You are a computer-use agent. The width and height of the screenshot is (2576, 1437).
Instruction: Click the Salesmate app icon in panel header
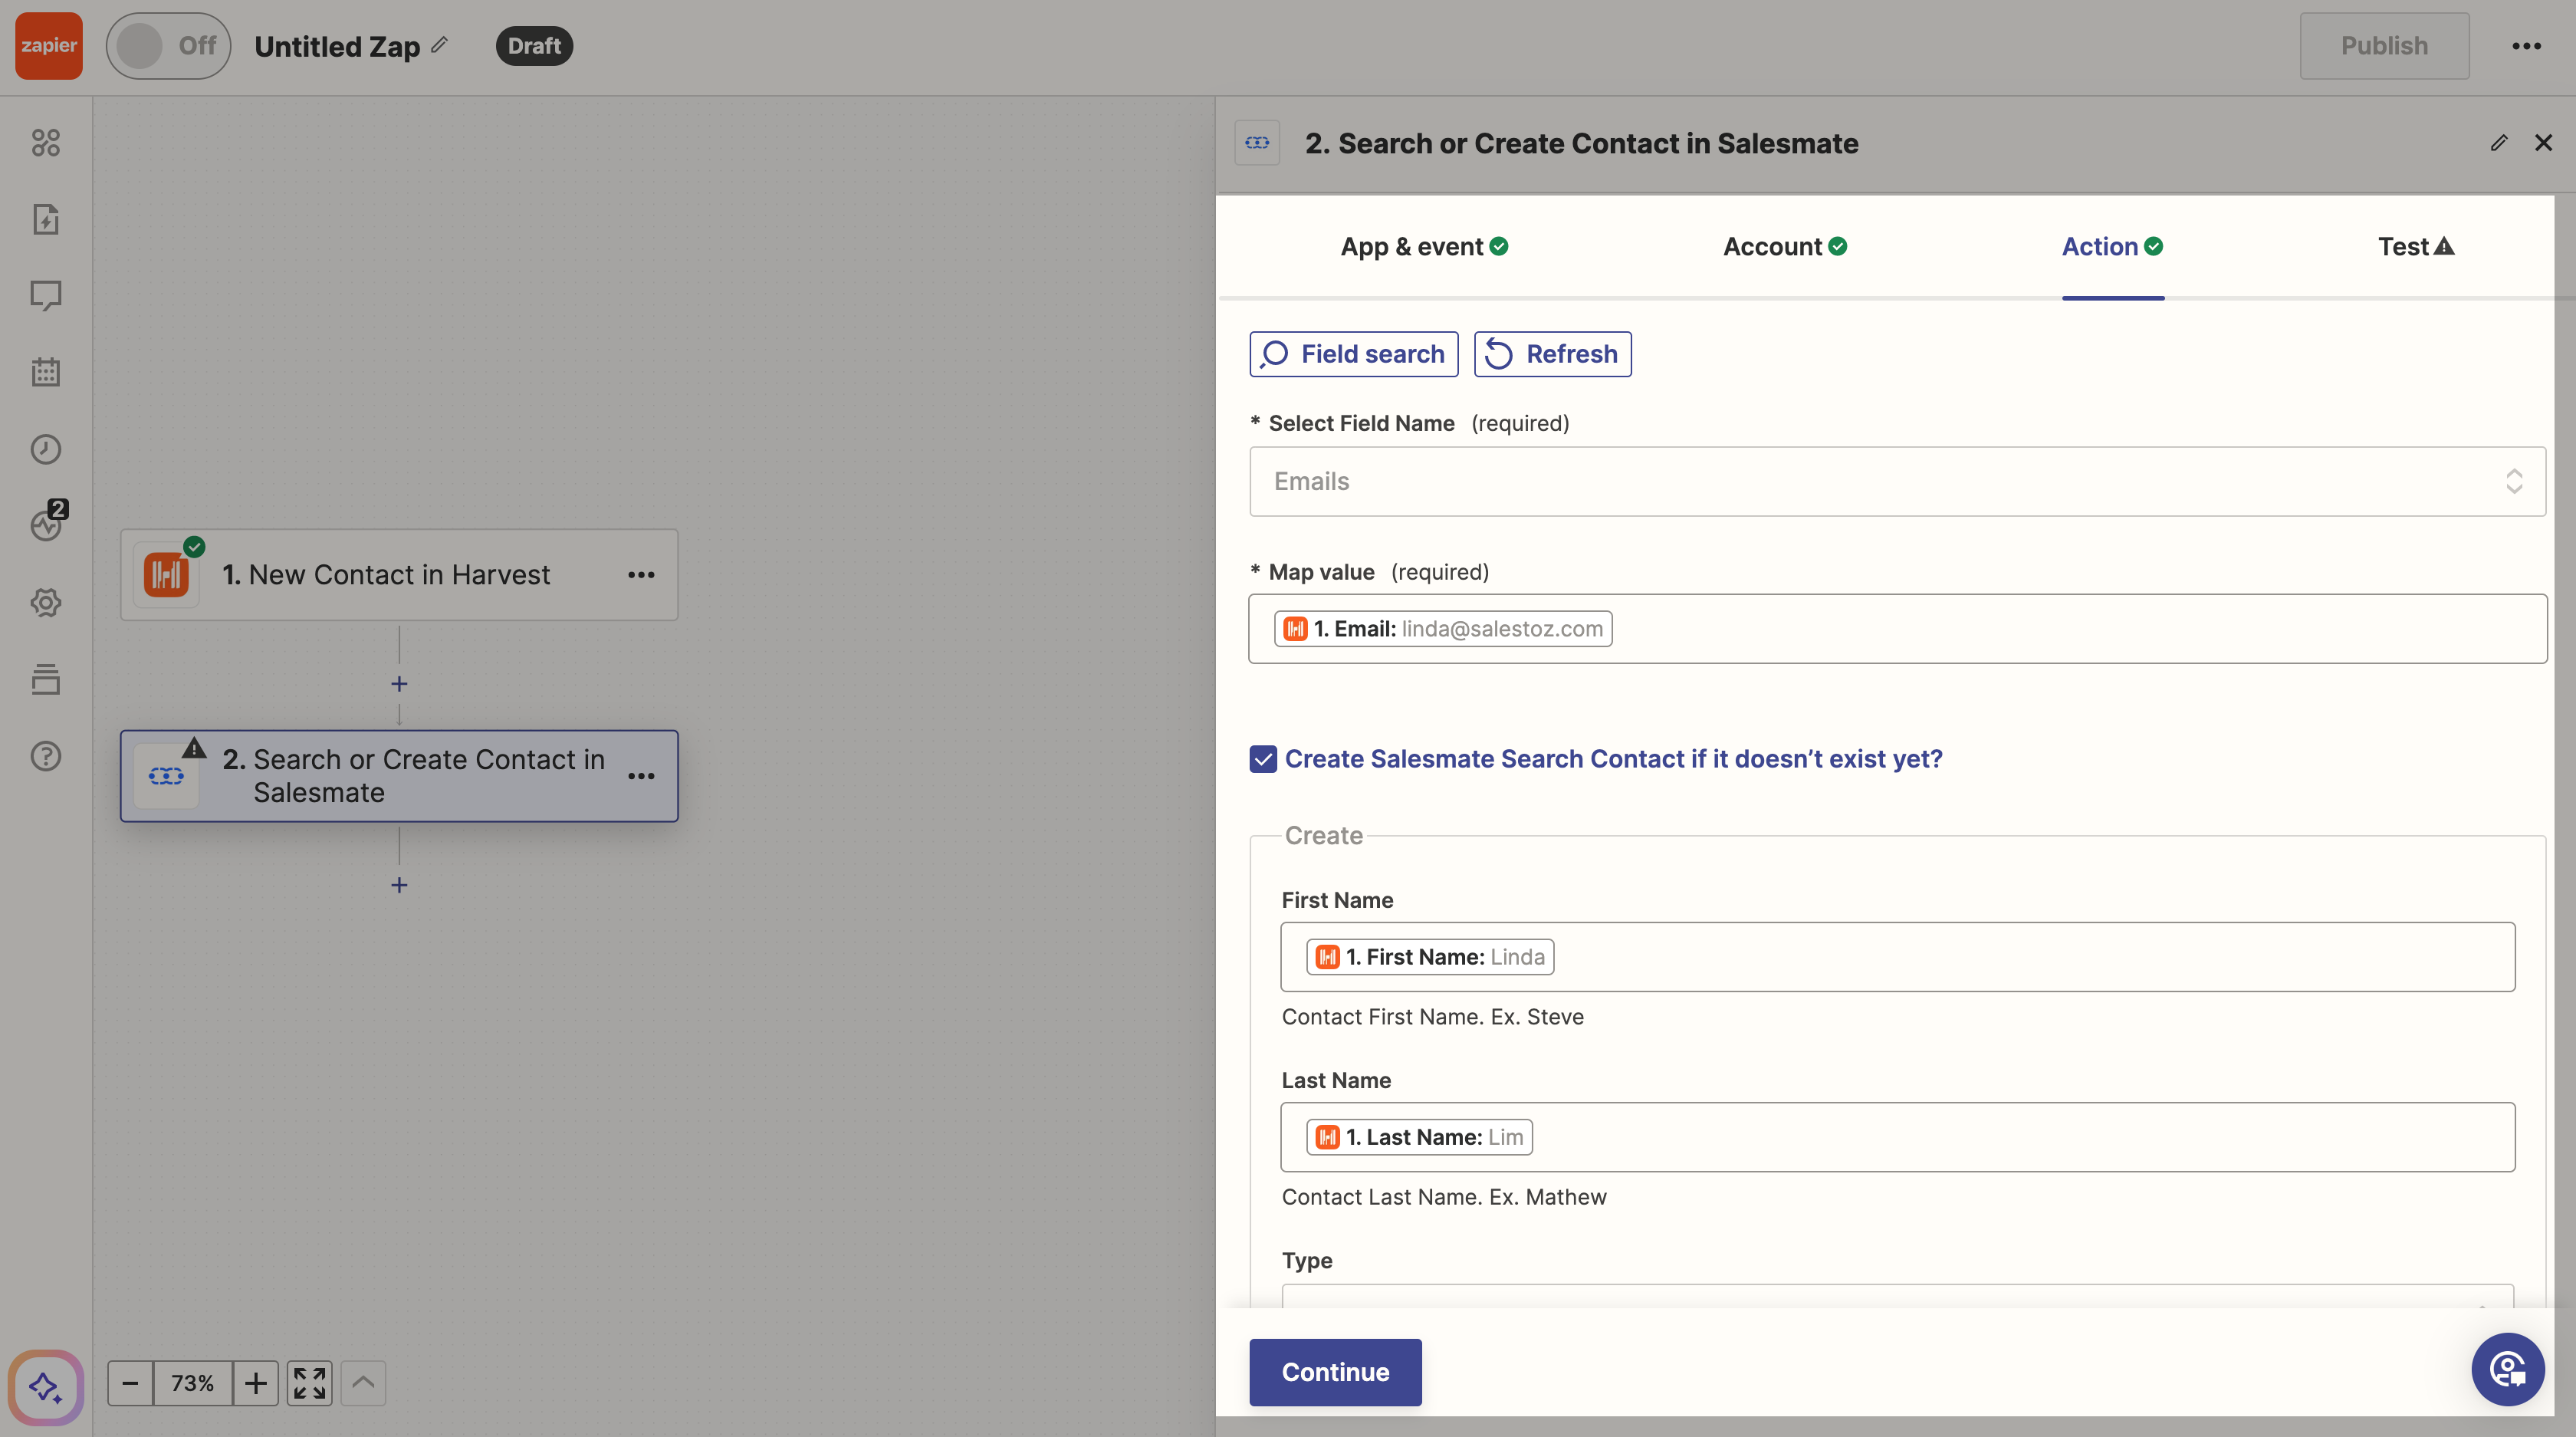1257,143
